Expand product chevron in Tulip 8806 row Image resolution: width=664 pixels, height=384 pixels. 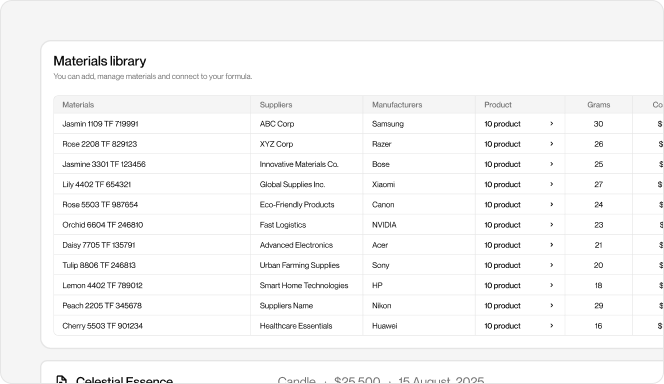[x=551, y=265]
